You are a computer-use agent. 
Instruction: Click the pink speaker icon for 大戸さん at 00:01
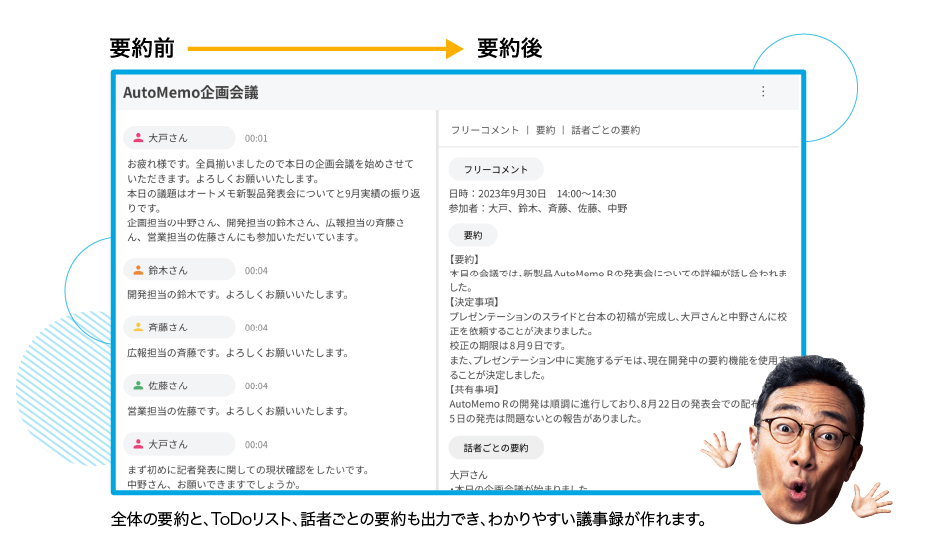point(137,138)
